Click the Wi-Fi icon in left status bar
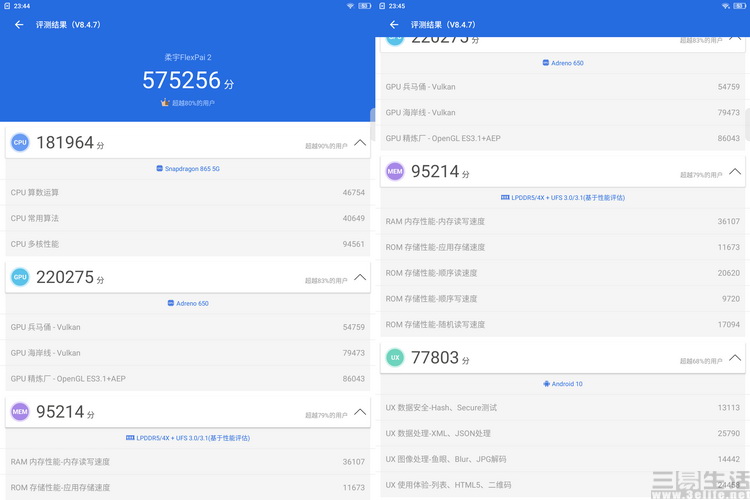This screenshot has height=500, width=750. click(351, 6)
